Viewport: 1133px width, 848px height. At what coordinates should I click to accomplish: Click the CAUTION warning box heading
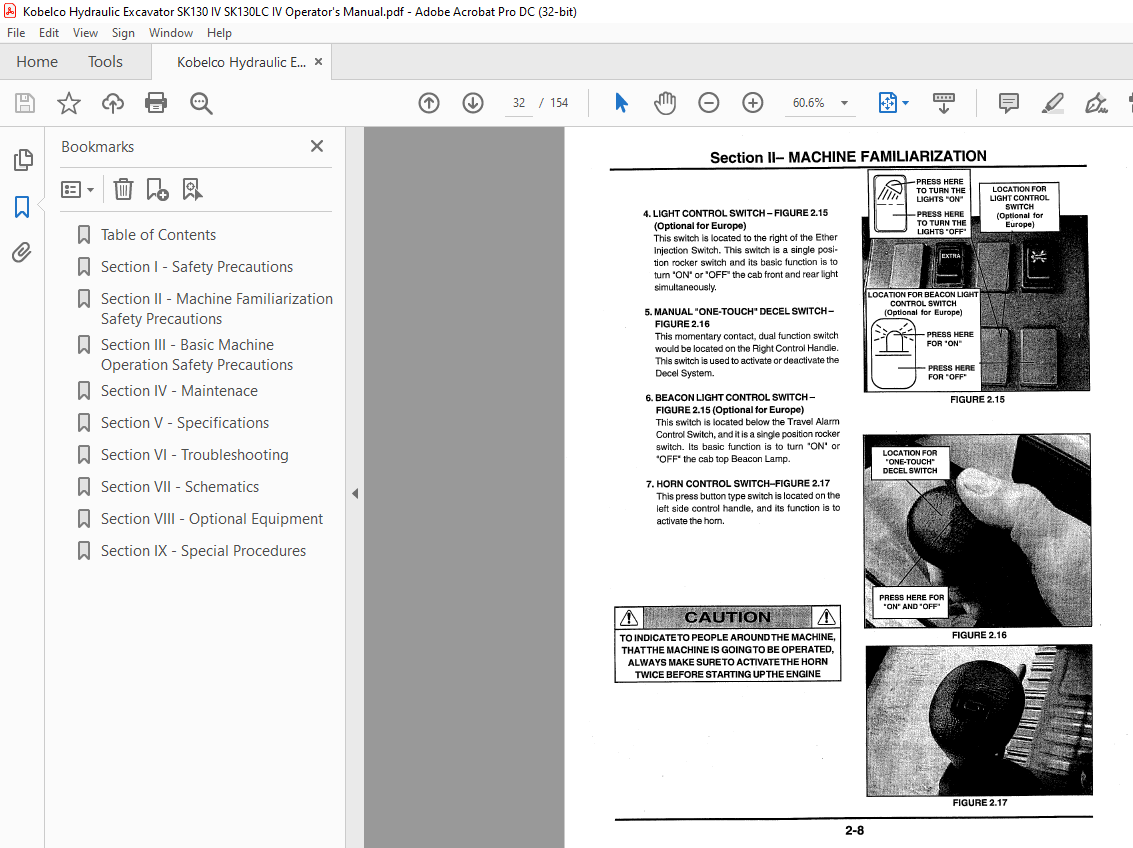tap(728, 618)
